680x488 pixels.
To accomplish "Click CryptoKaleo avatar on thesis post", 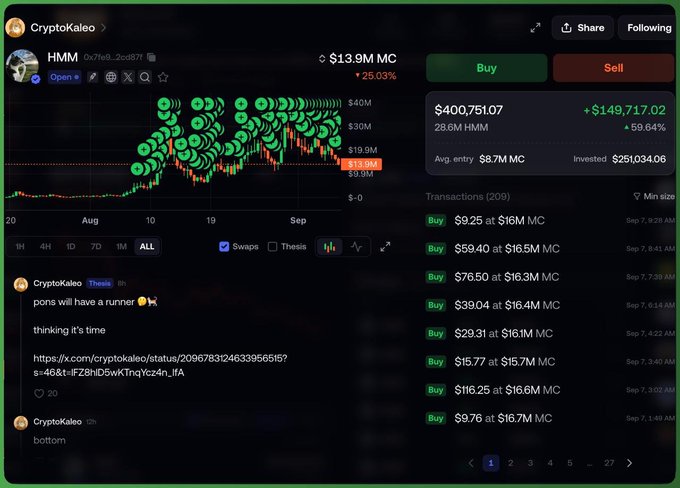I will (21, 284).
